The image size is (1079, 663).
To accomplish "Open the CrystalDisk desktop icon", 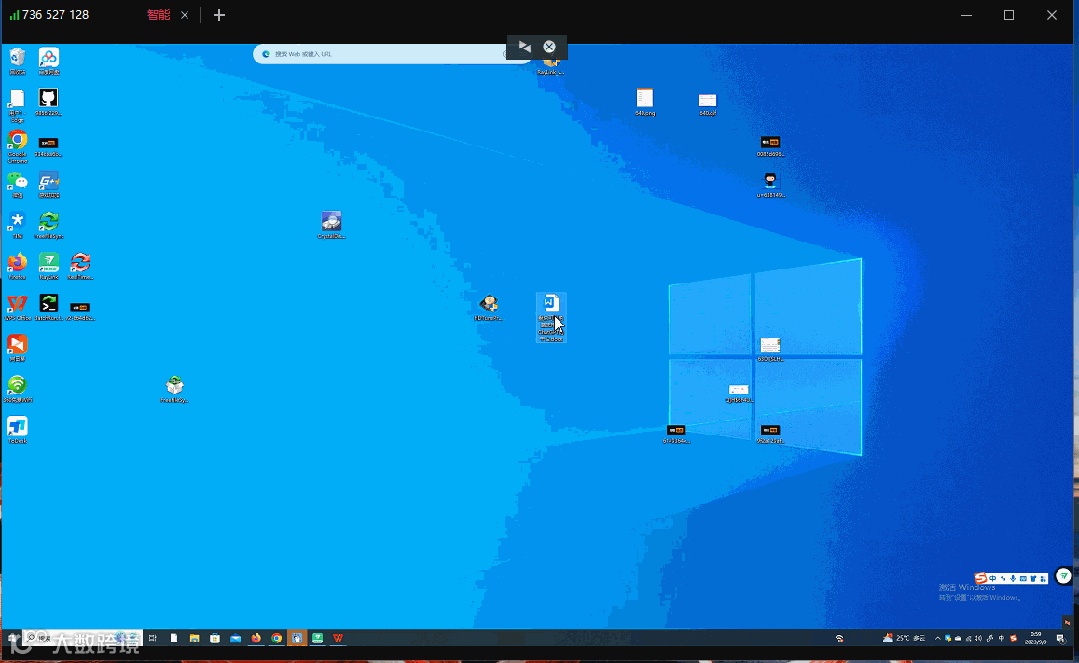I will [x=331, y=224].
